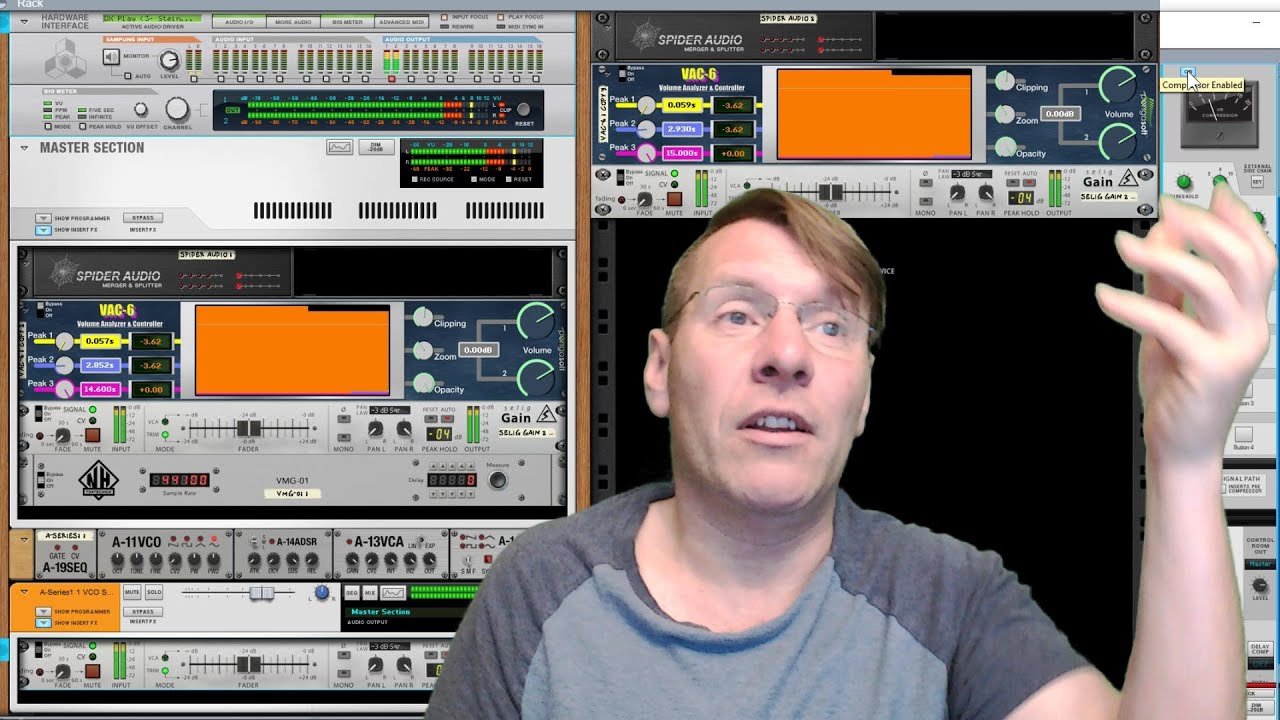Click VMG-01 Sample Rate display
The width and height of the screenshot is (1280, 720).
[x=180, y=480]
